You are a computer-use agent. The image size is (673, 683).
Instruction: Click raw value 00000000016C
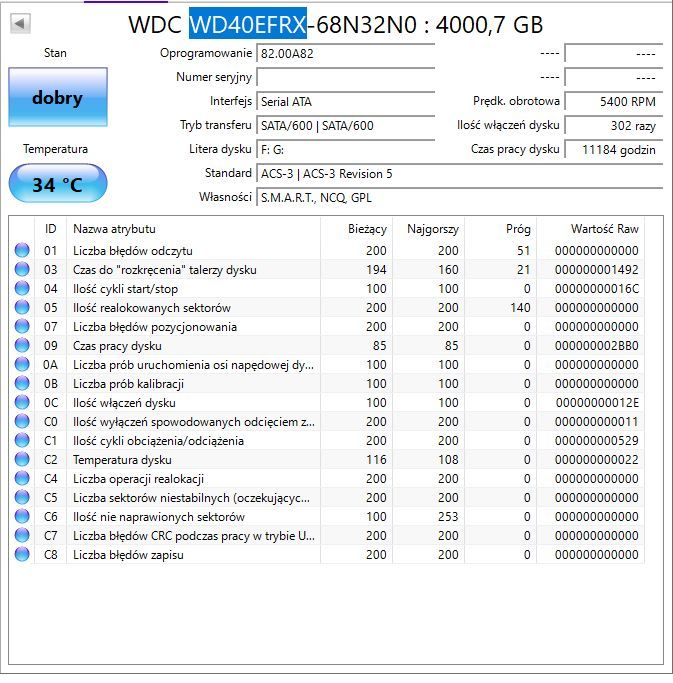[596, 288]
